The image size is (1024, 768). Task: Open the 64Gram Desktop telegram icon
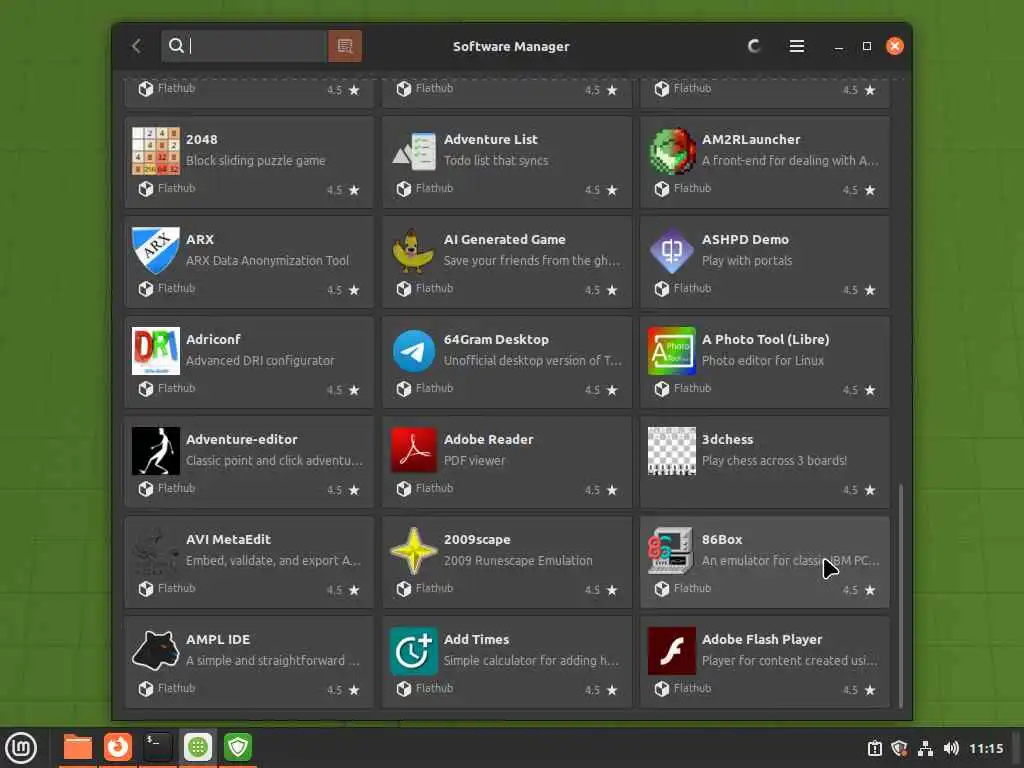click(x=413, y=351)
